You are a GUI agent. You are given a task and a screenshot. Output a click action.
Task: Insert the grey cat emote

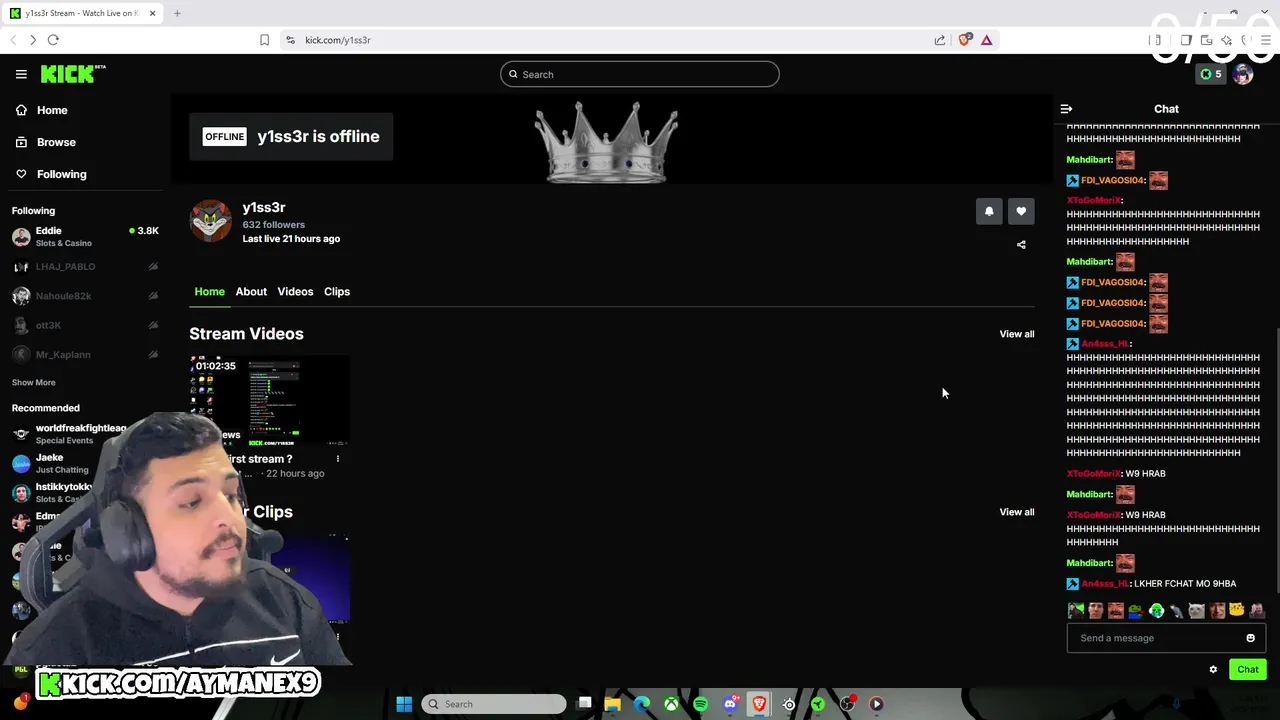[1196, 610]
